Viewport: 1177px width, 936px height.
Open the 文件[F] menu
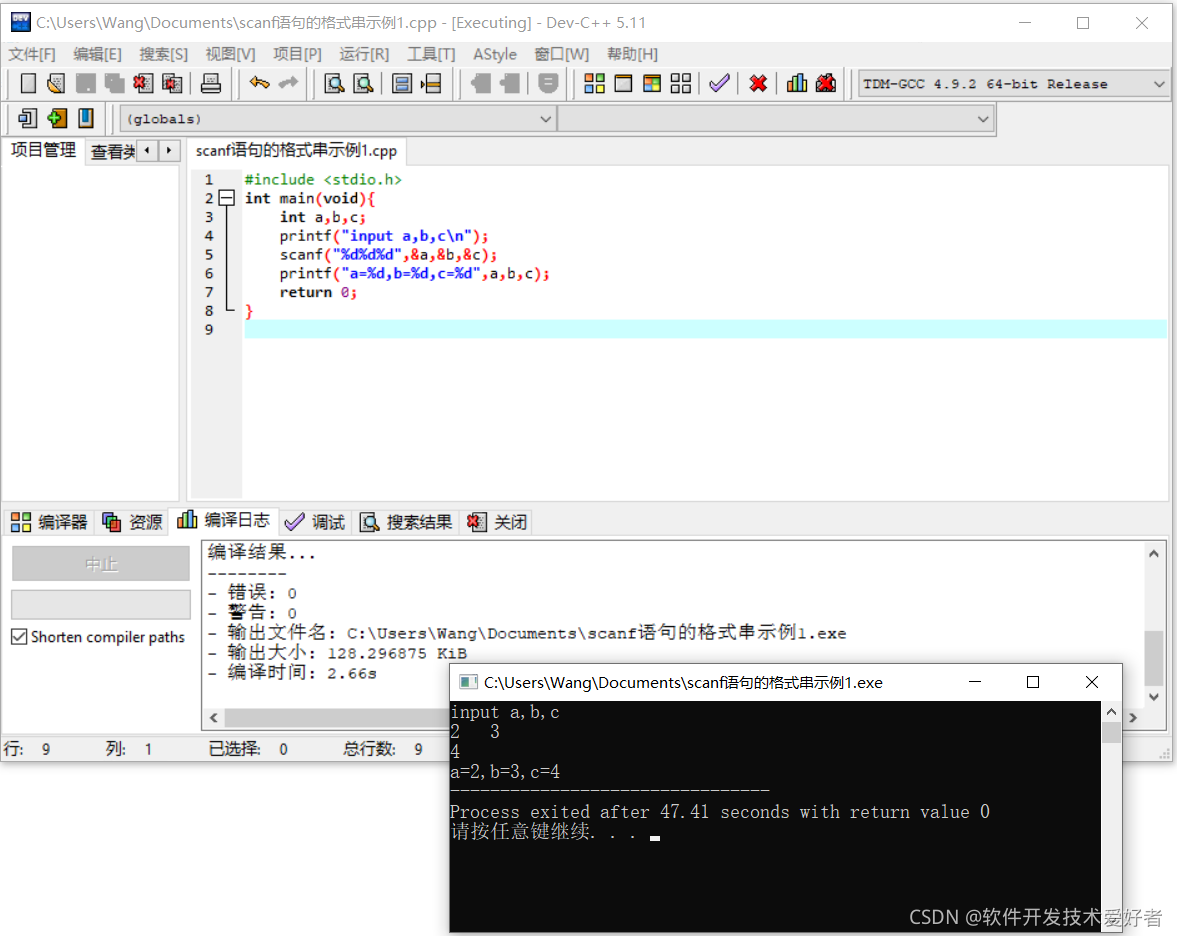click(32, 54)
